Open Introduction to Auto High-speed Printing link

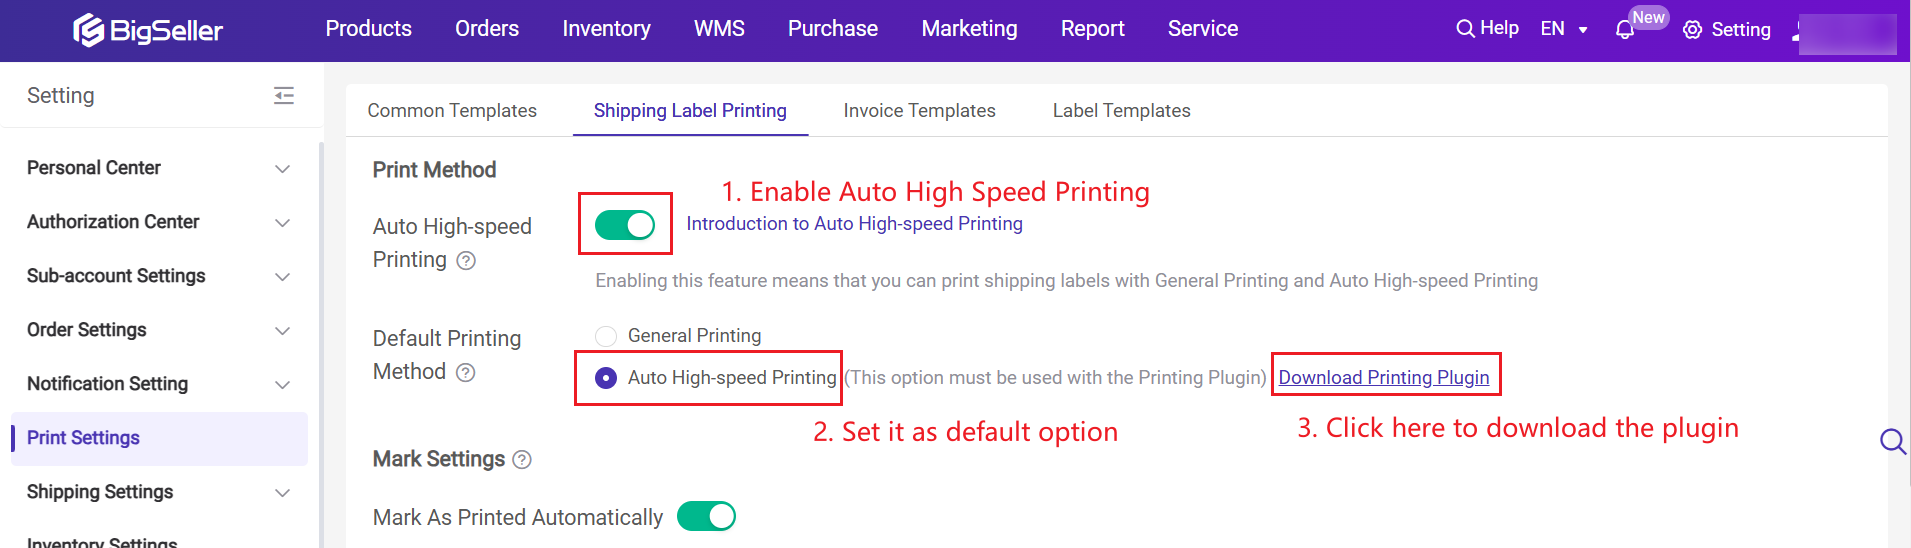point(854,224)
